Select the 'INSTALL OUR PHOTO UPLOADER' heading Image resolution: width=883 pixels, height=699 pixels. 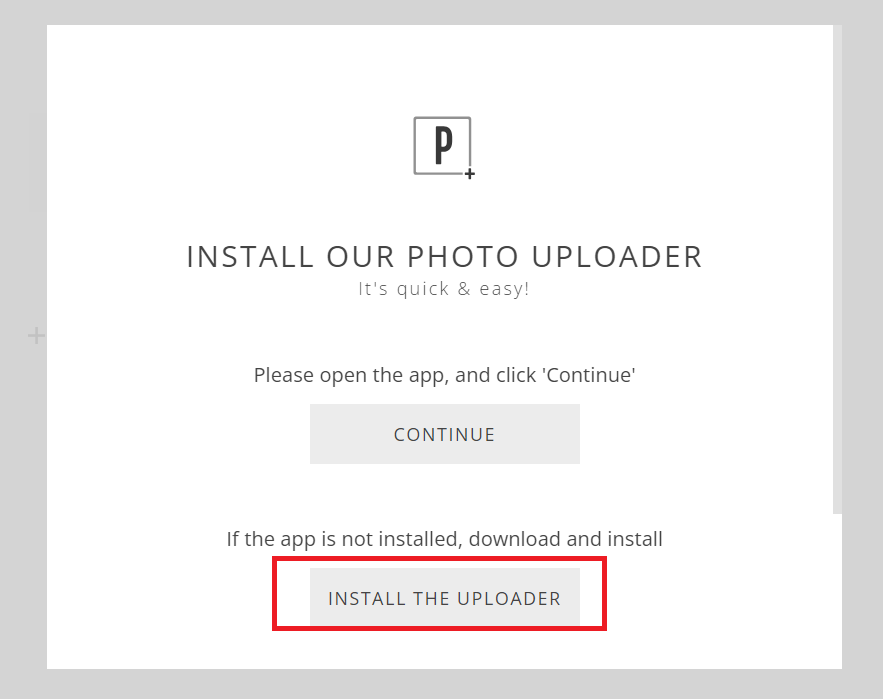pyautogui.click(x=443, y=256)
